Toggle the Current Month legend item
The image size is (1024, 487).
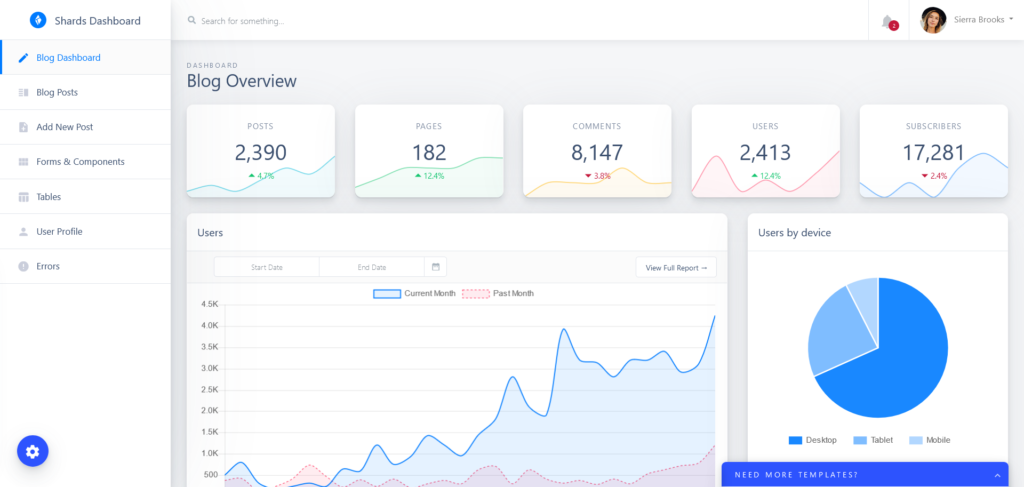click(x=414, y=294)
